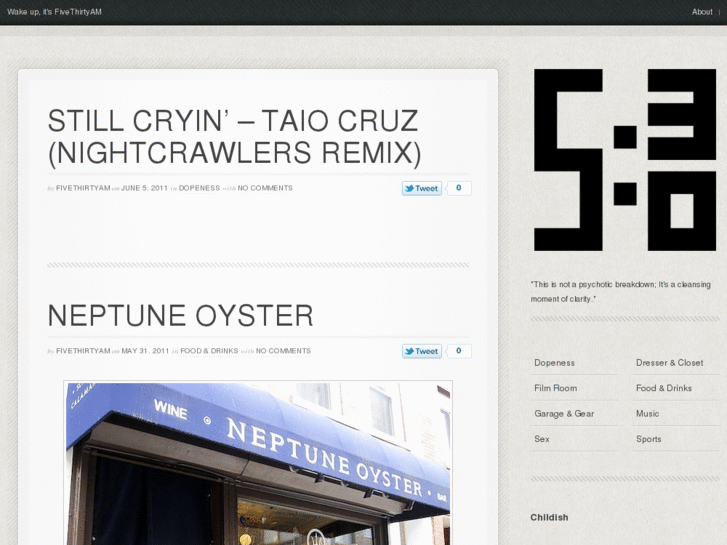Click the 5:30 logo image
Viewport: 727px width, 545px height.
click(625, 160)
